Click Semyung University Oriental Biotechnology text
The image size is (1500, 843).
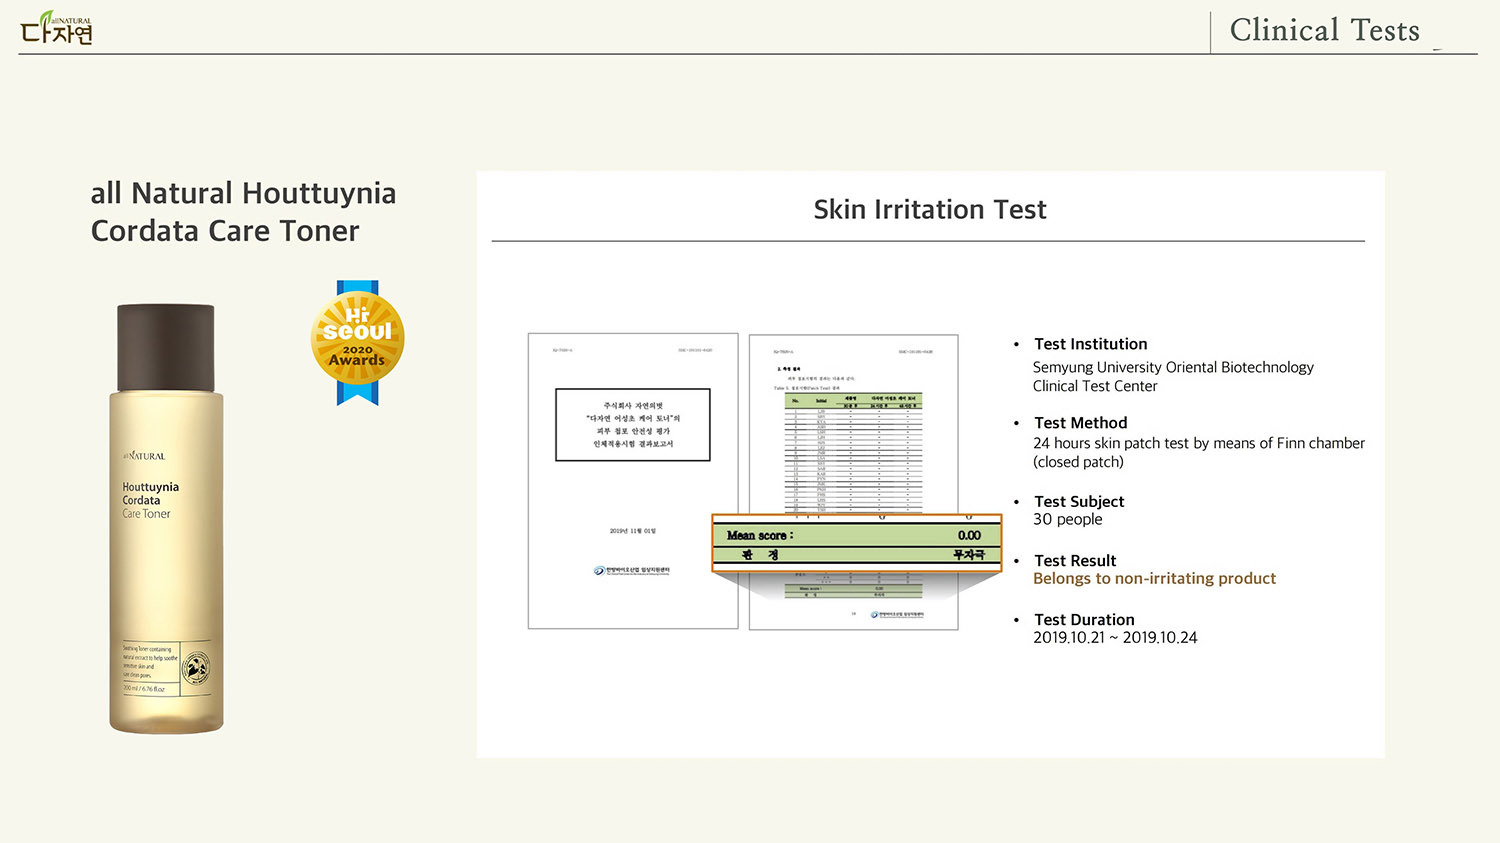(x=1172, y=368)
